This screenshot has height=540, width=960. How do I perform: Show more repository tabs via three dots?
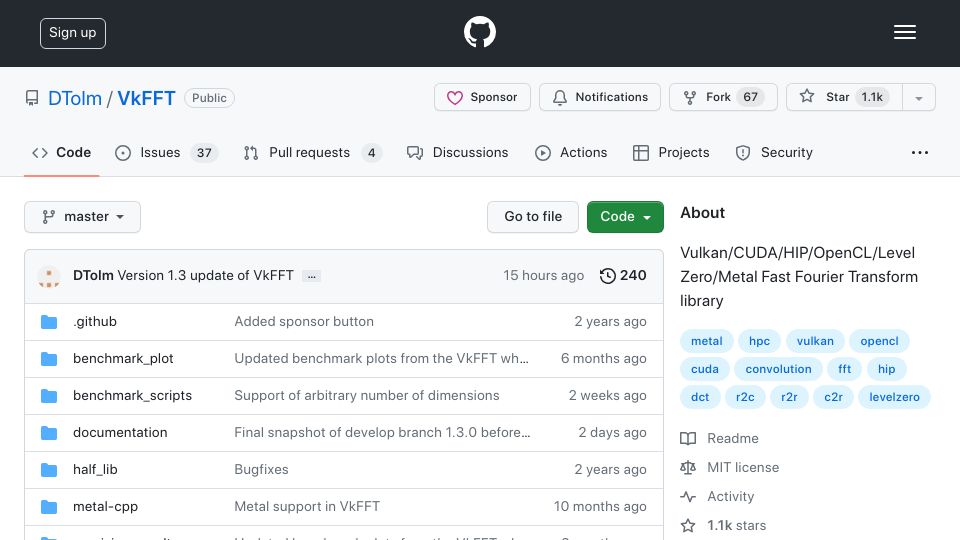tap(920, 152)
